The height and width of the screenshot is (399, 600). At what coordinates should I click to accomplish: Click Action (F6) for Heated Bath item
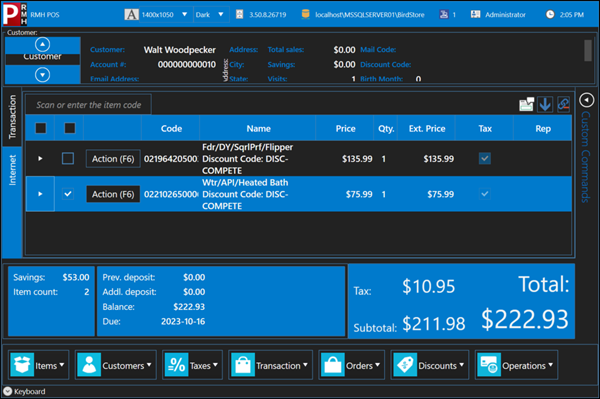[x=113, y=194]
